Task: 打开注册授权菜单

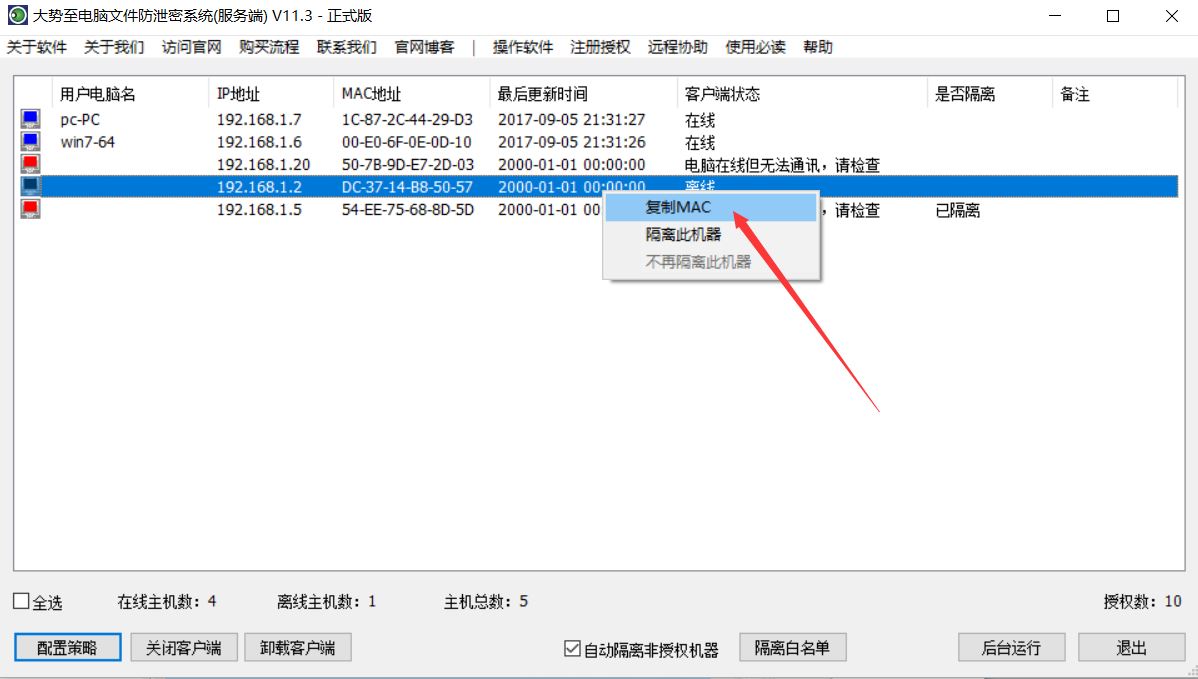Action: 600,47
